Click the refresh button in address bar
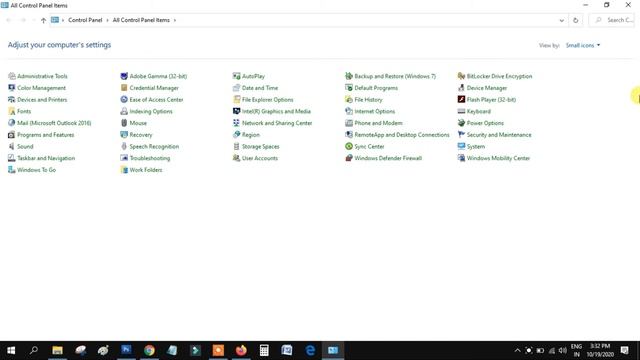This screenshot has width=640, height=360. tap(576, 20)
